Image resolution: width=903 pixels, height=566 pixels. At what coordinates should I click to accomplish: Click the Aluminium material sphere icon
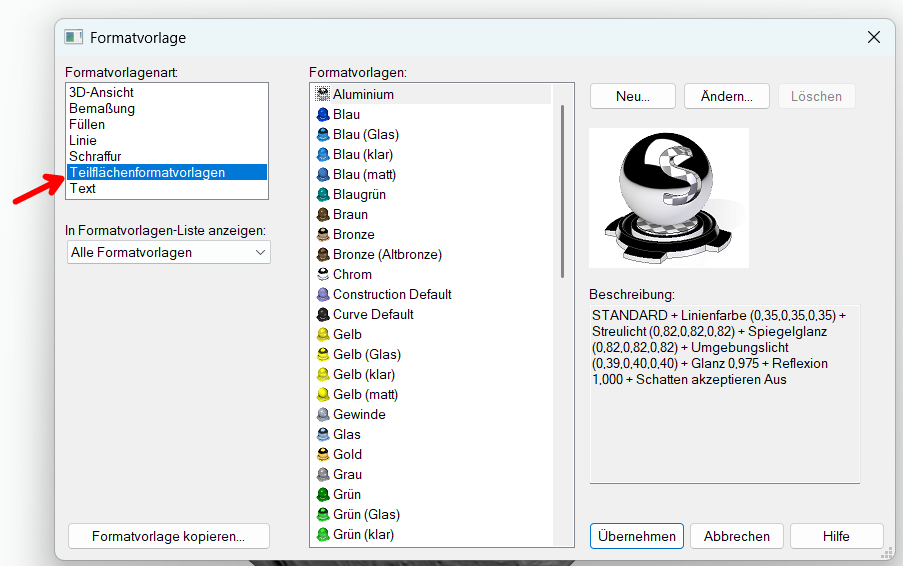point(323,94)
